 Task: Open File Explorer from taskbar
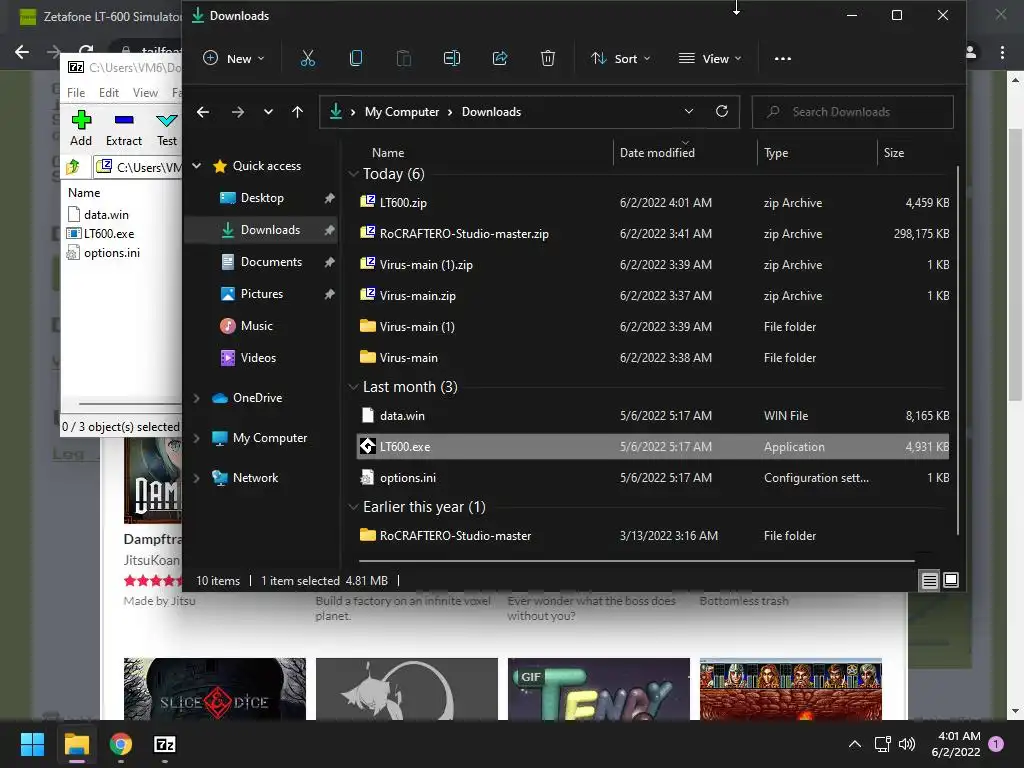pos(76,744)
